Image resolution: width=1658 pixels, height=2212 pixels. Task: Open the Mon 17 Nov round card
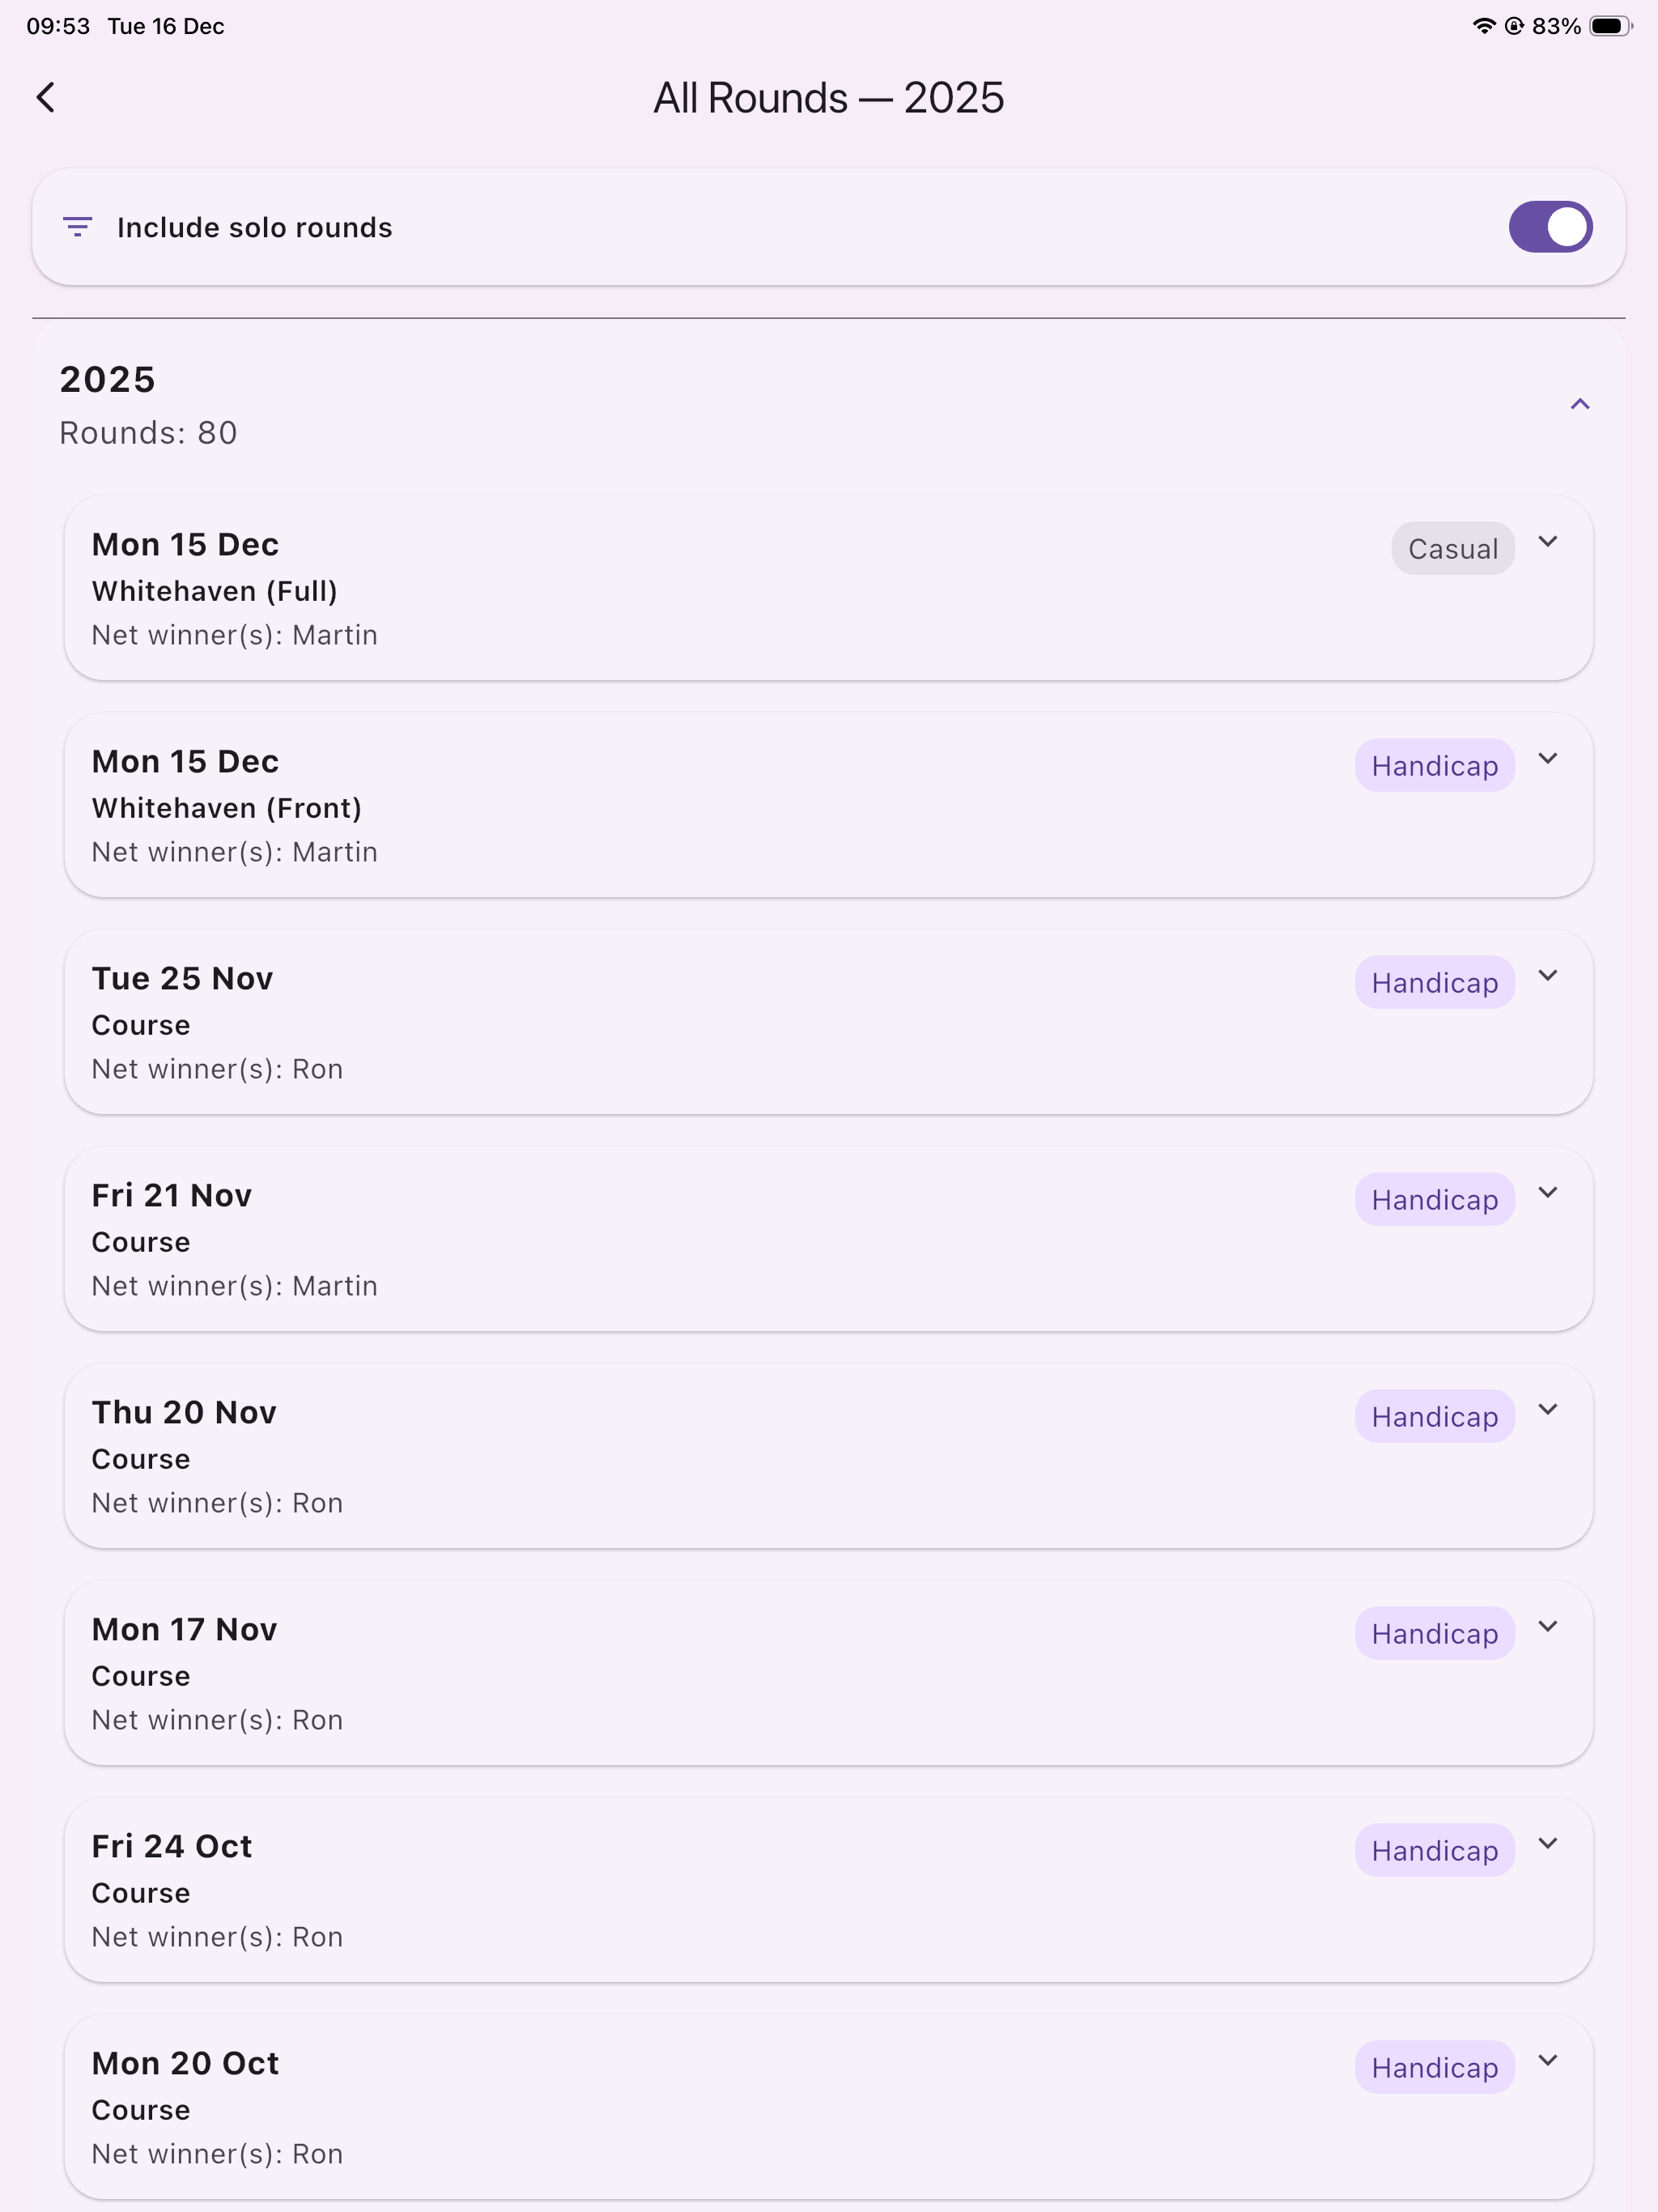click(x=828, y=1673)
